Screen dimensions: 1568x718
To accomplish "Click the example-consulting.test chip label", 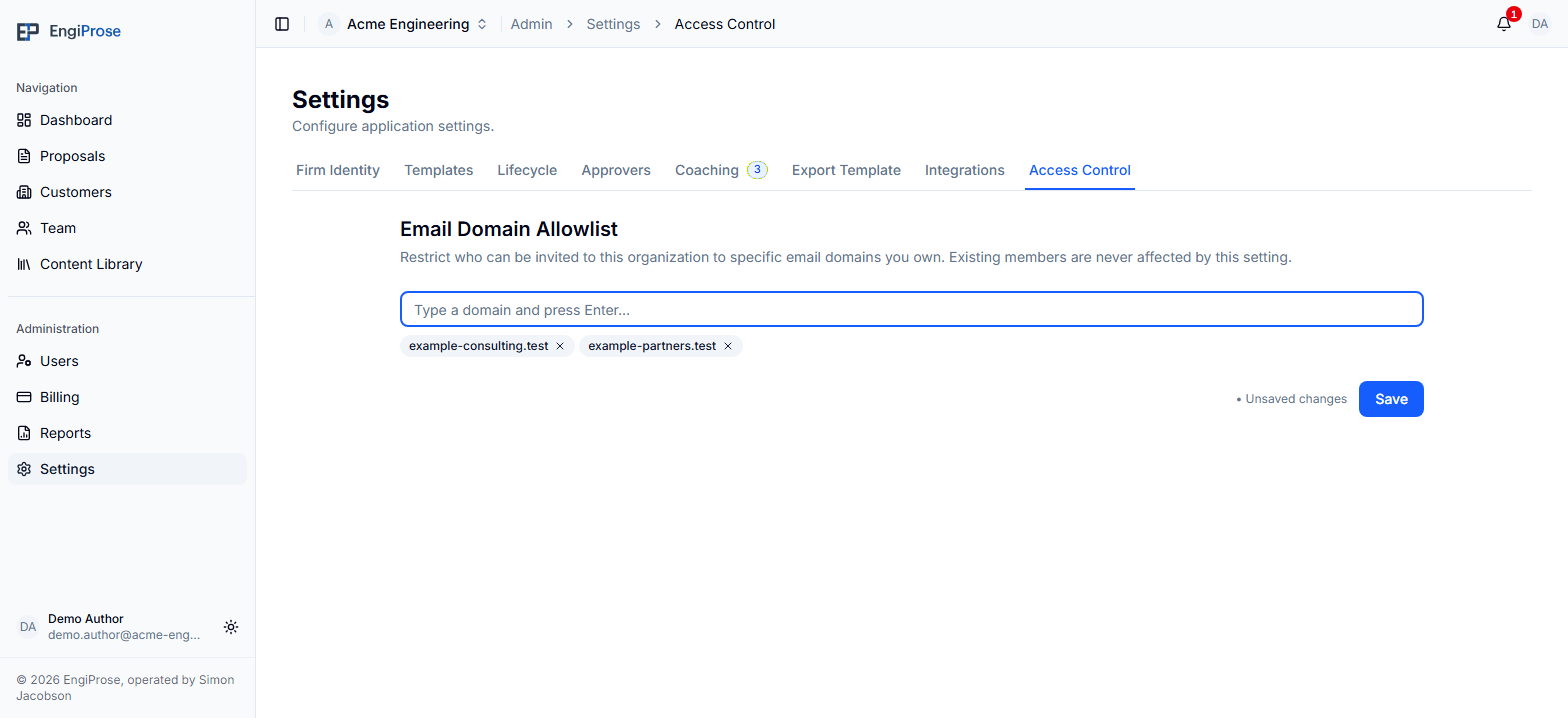I will click(479, 346).
